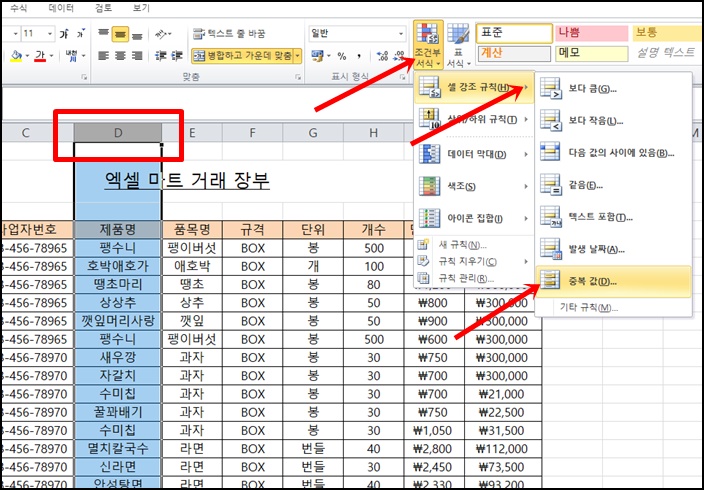The height and width of the screenshot is (490, 704).
Task: Open the 검토 ribbon tab
Action: coord(103,8)
